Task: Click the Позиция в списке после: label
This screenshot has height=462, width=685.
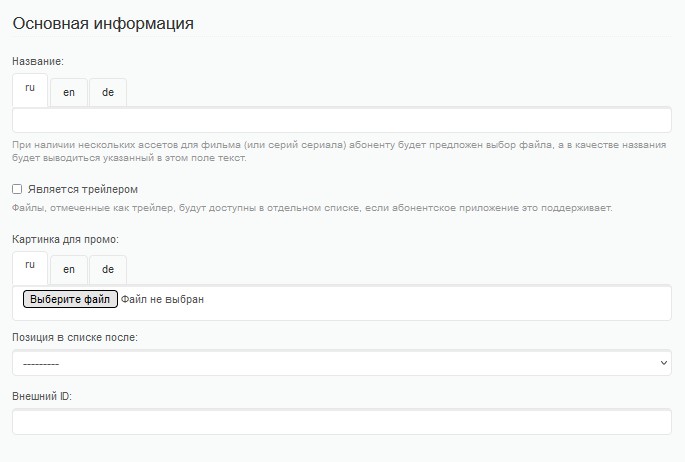Action: 75,337
